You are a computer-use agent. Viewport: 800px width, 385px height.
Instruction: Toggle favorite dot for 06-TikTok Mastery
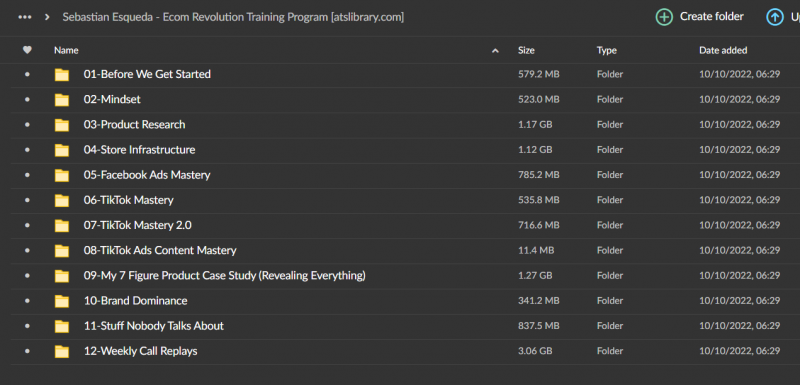(x=27, y=200)
